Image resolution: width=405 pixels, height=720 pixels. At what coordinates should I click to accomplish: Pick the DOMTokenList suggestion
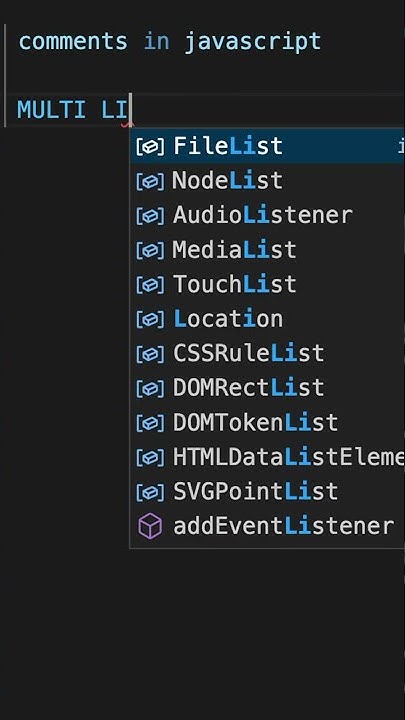tap(268, 422)
